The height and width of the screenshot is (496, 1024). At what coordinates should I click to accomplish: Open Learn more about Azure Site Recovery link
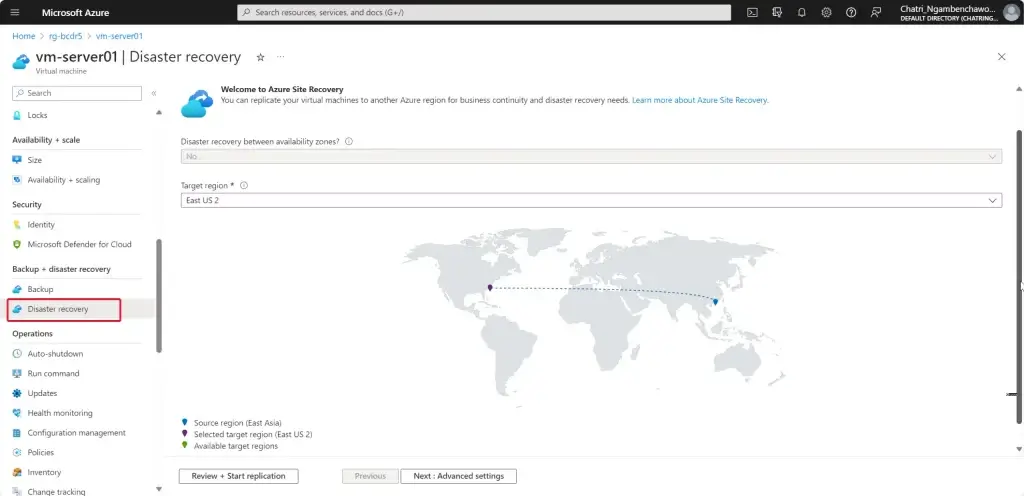[x=699, y=101]
